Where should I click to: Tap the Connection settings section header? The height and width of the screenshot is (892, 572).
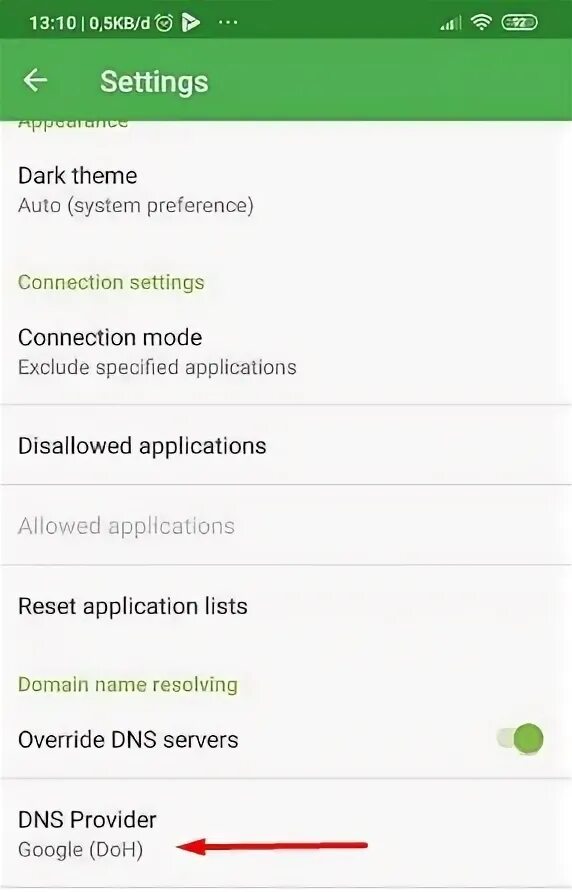point(111,282)
